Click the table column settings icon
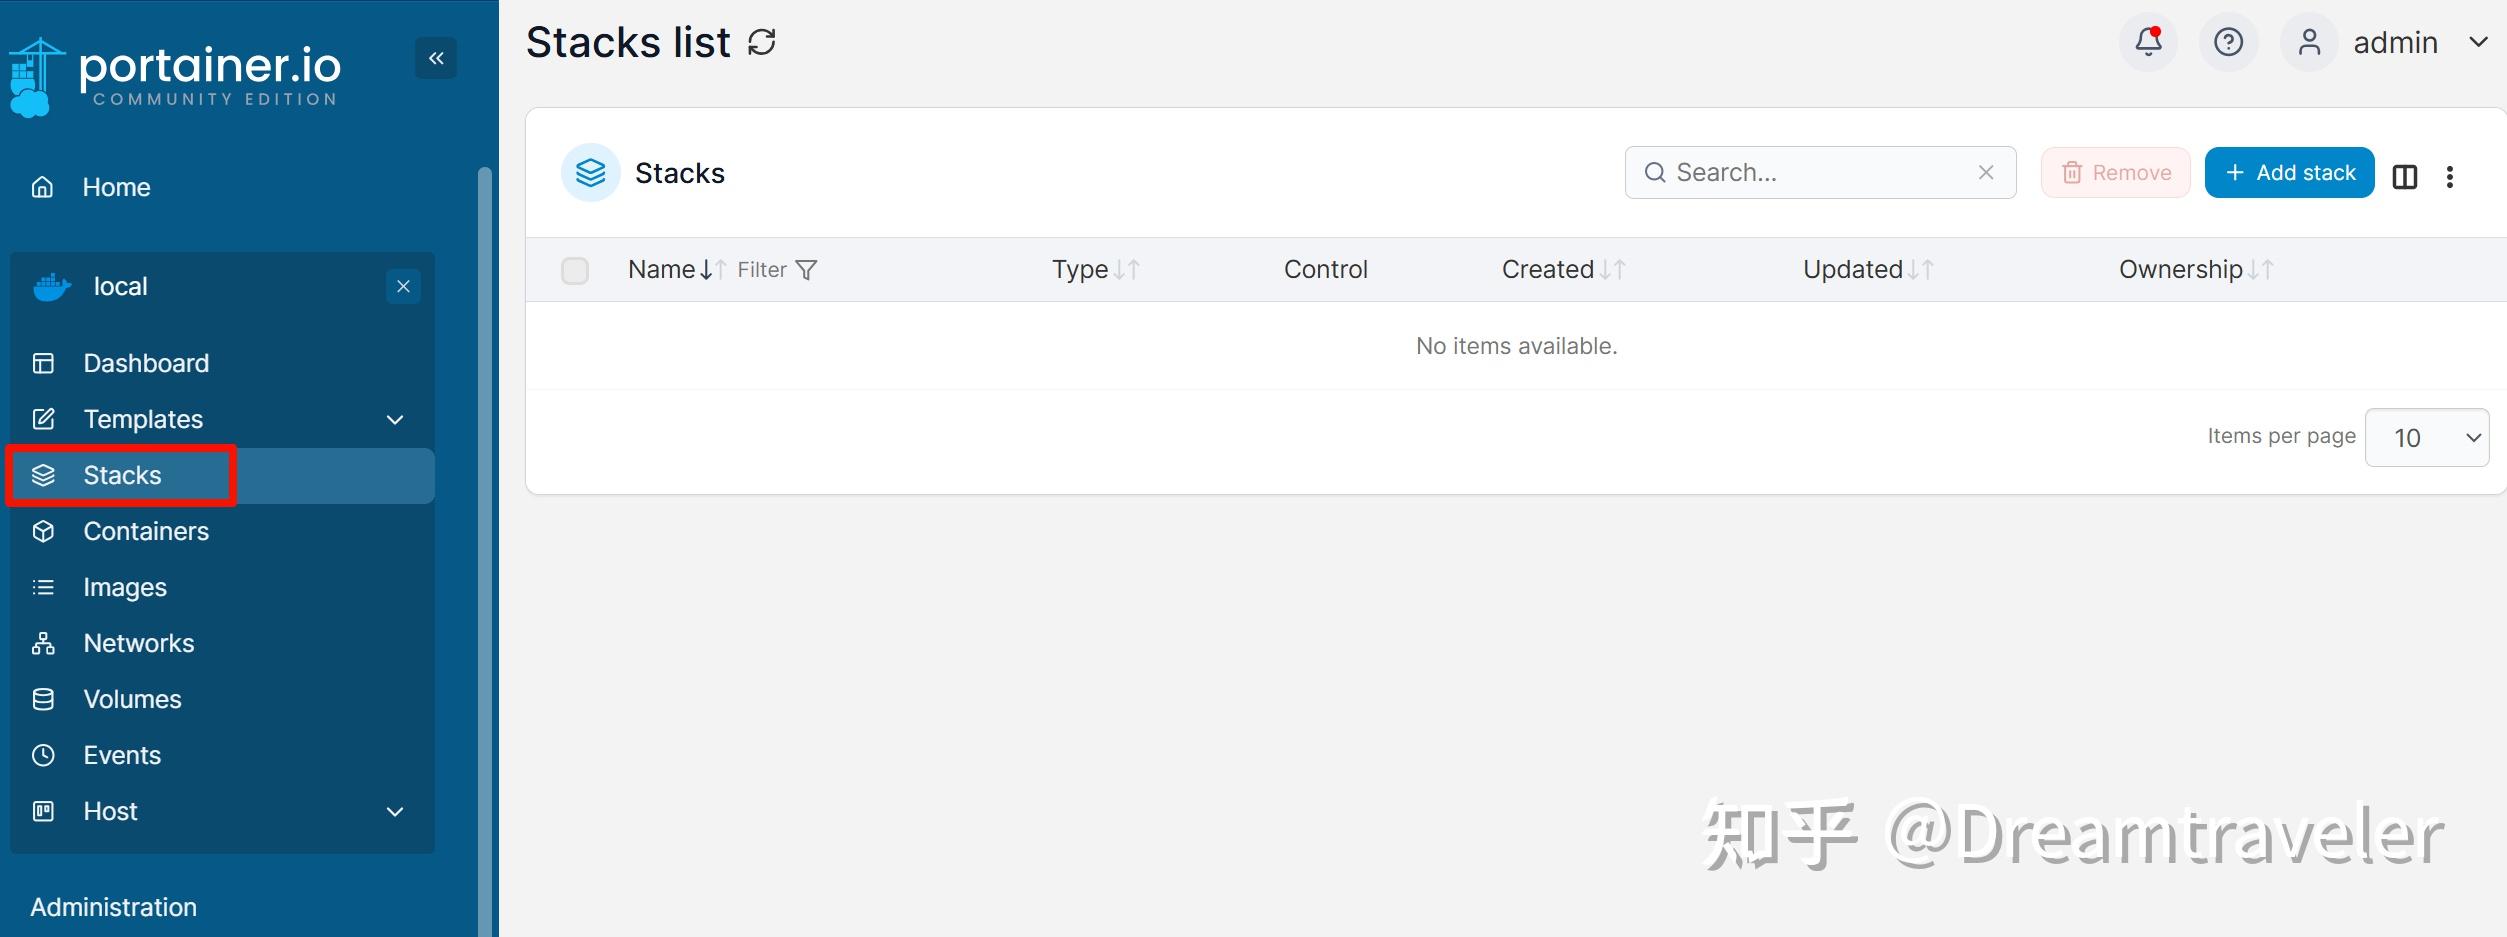The image size is (2507, 937). pos(2404,177)
